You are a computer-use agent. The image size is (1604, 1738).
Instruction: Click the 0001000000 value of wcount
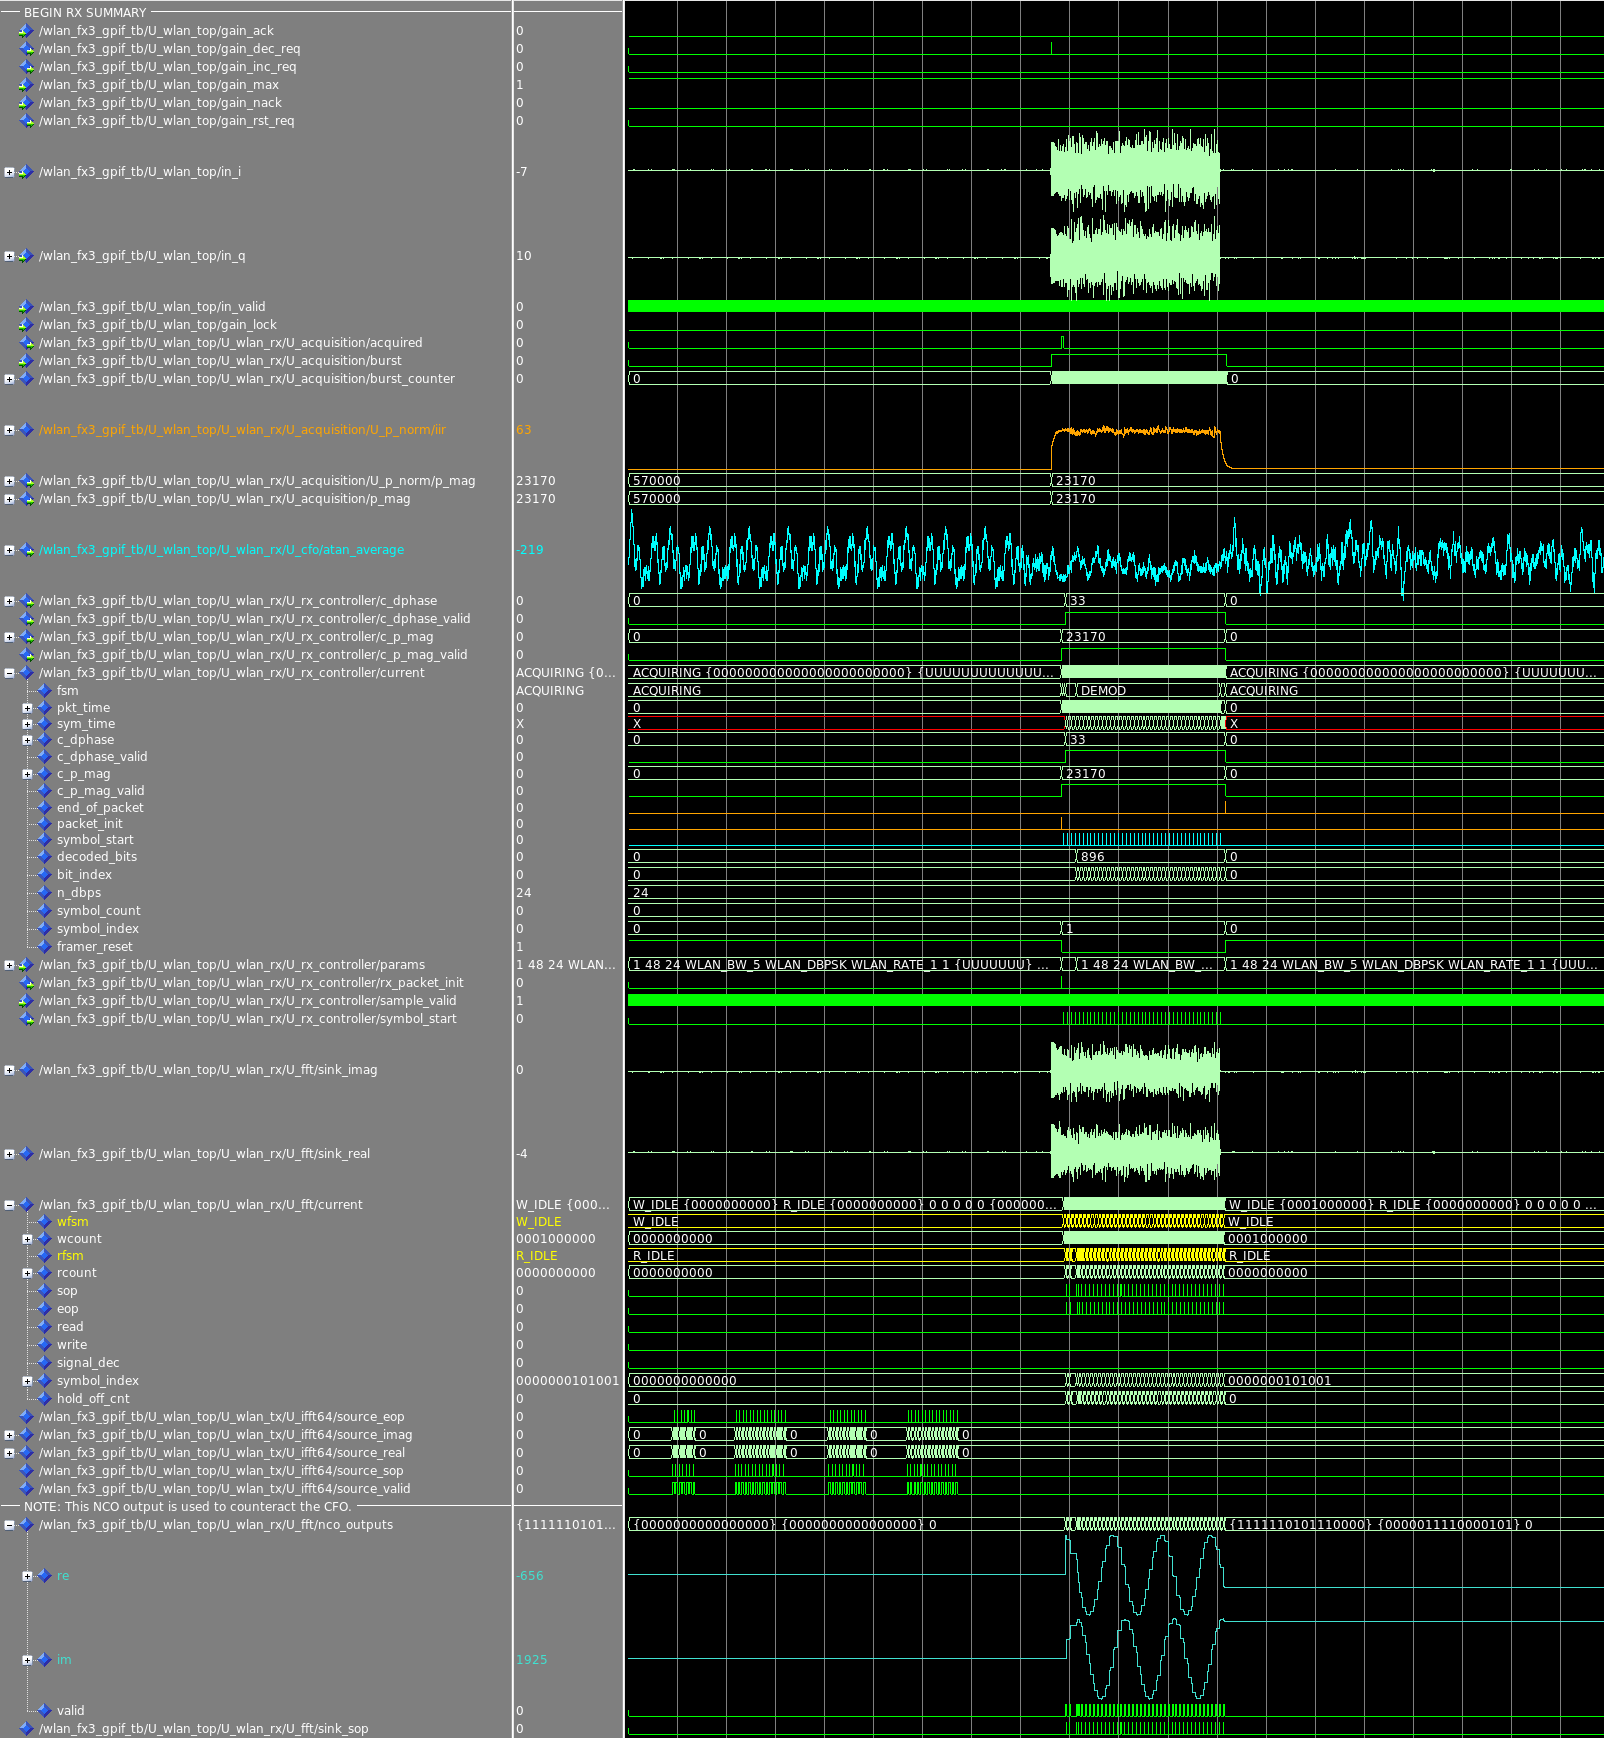[555, 1239]
